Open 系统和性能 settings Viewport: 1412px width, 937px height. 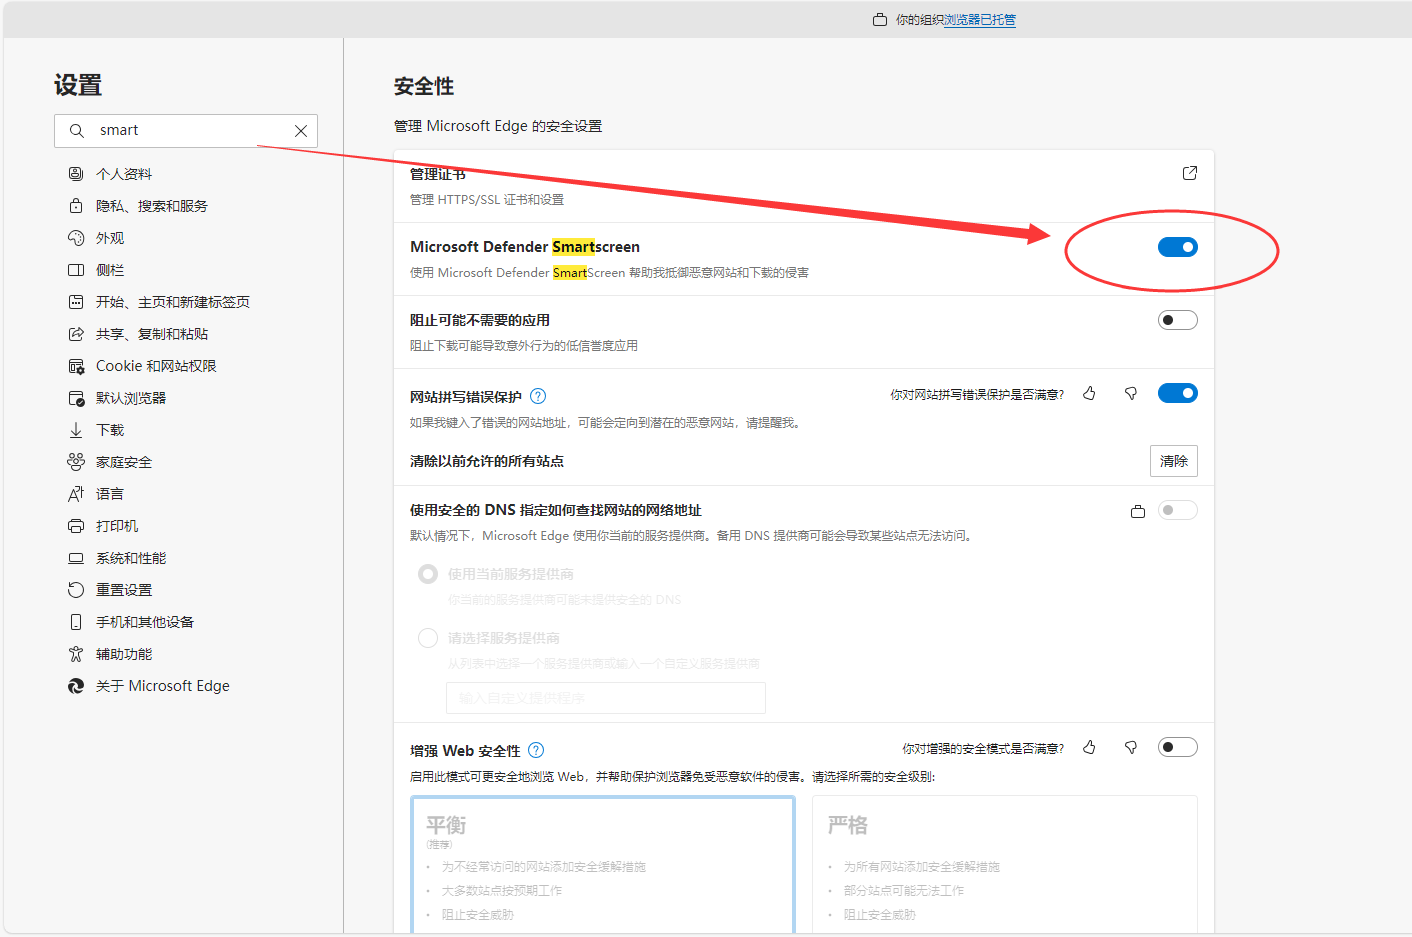click(x=131, y=558)
